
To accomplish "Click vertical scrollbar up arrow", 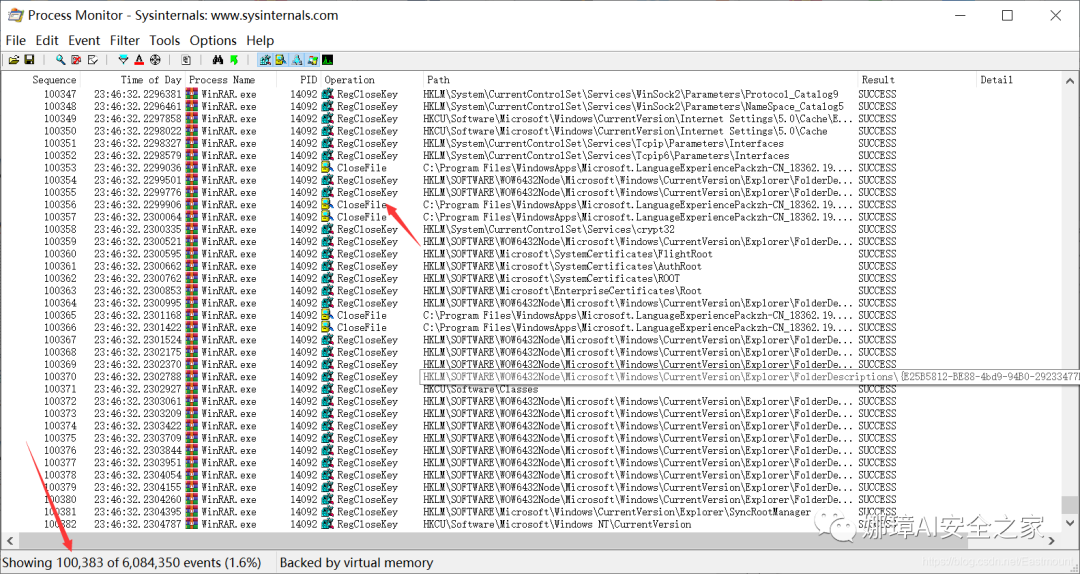I will click(x=1072, y=80).
